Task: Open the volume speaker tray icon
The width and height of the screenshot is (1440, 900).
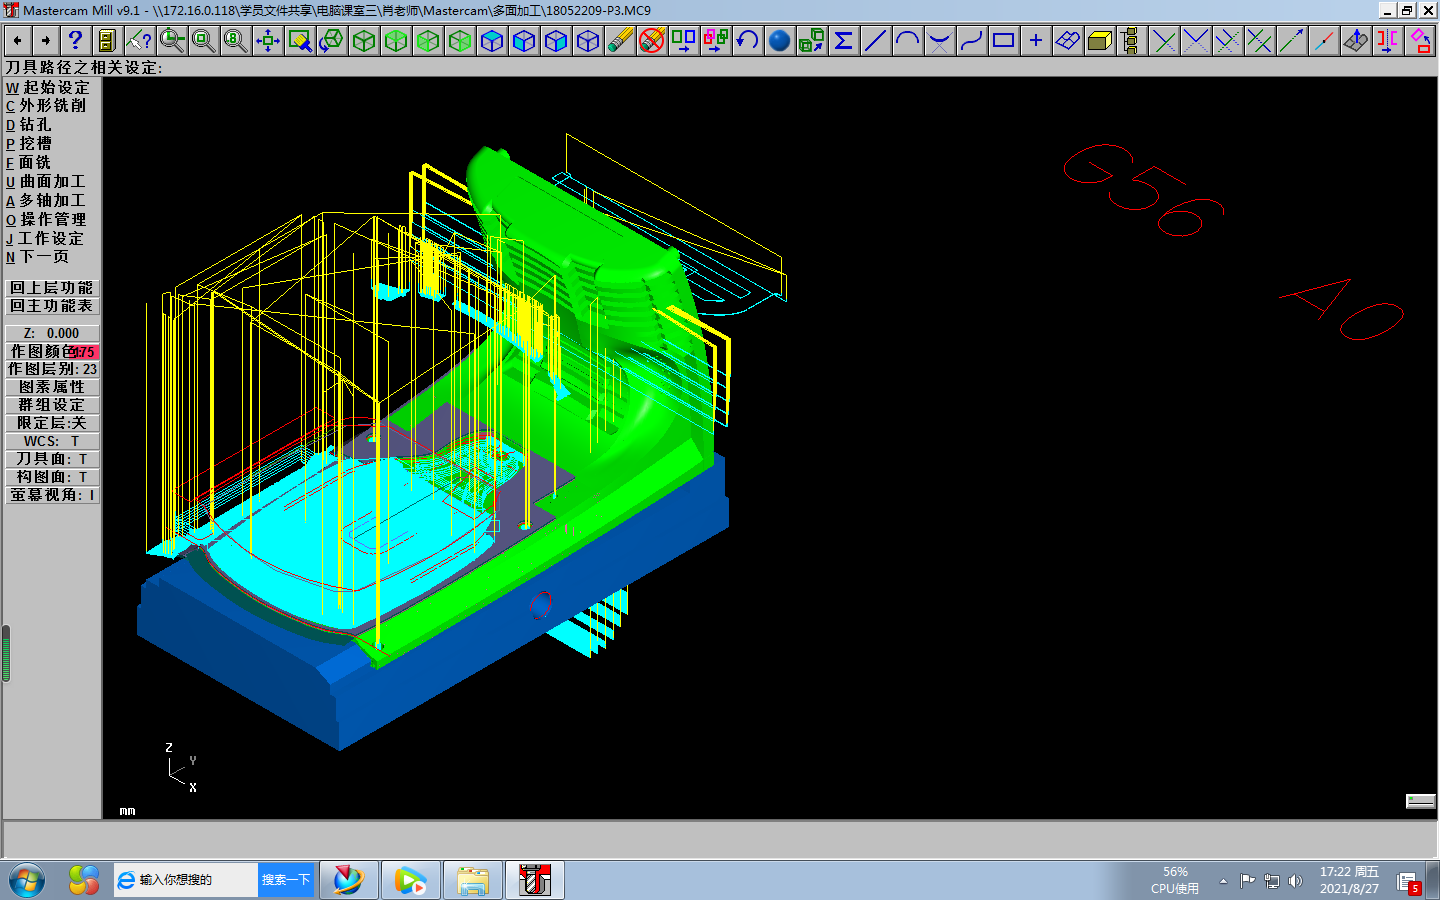Action: coord(1295,881)
